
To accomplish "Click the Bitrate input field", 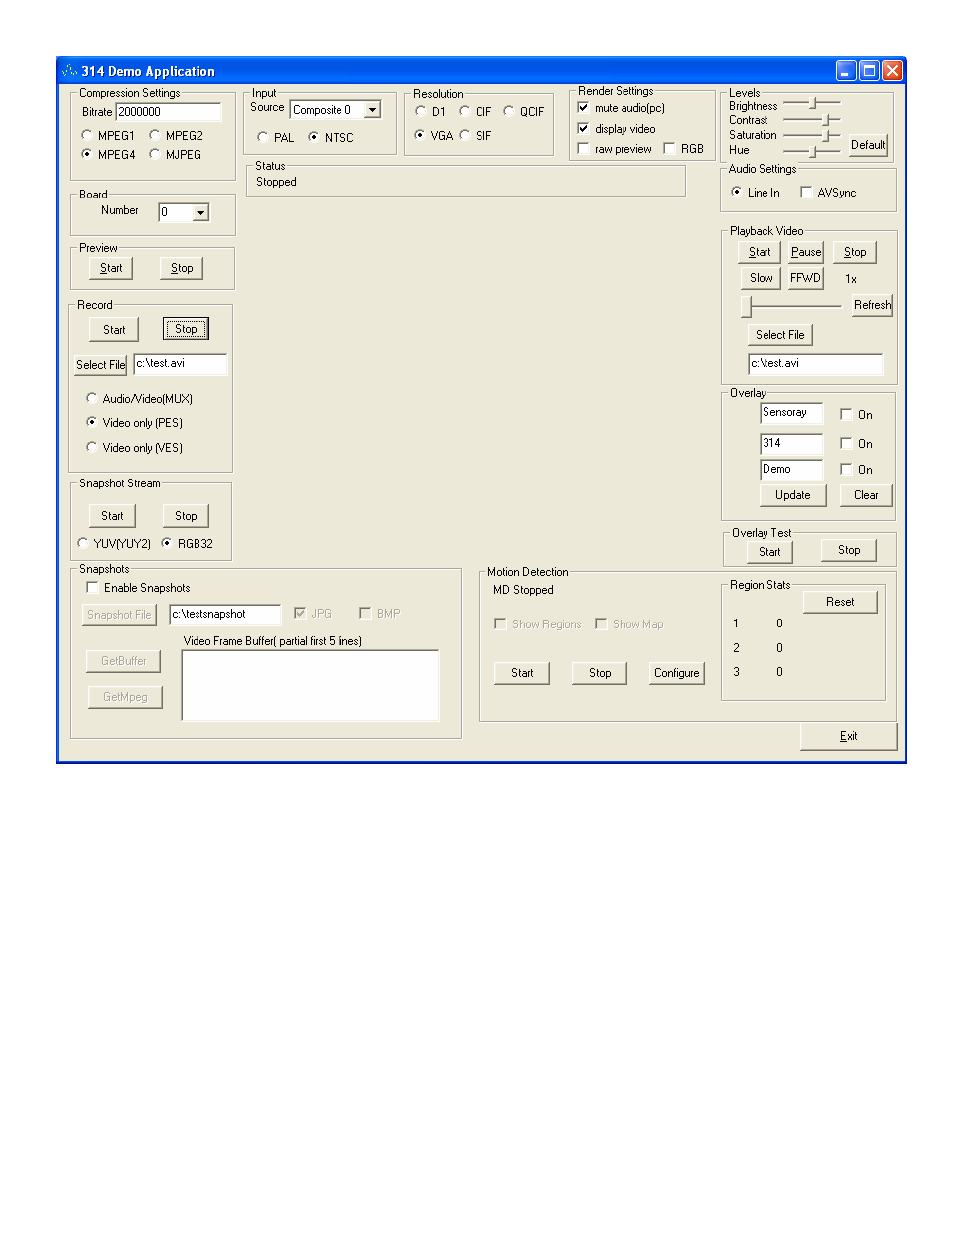I will pos(169,112).
